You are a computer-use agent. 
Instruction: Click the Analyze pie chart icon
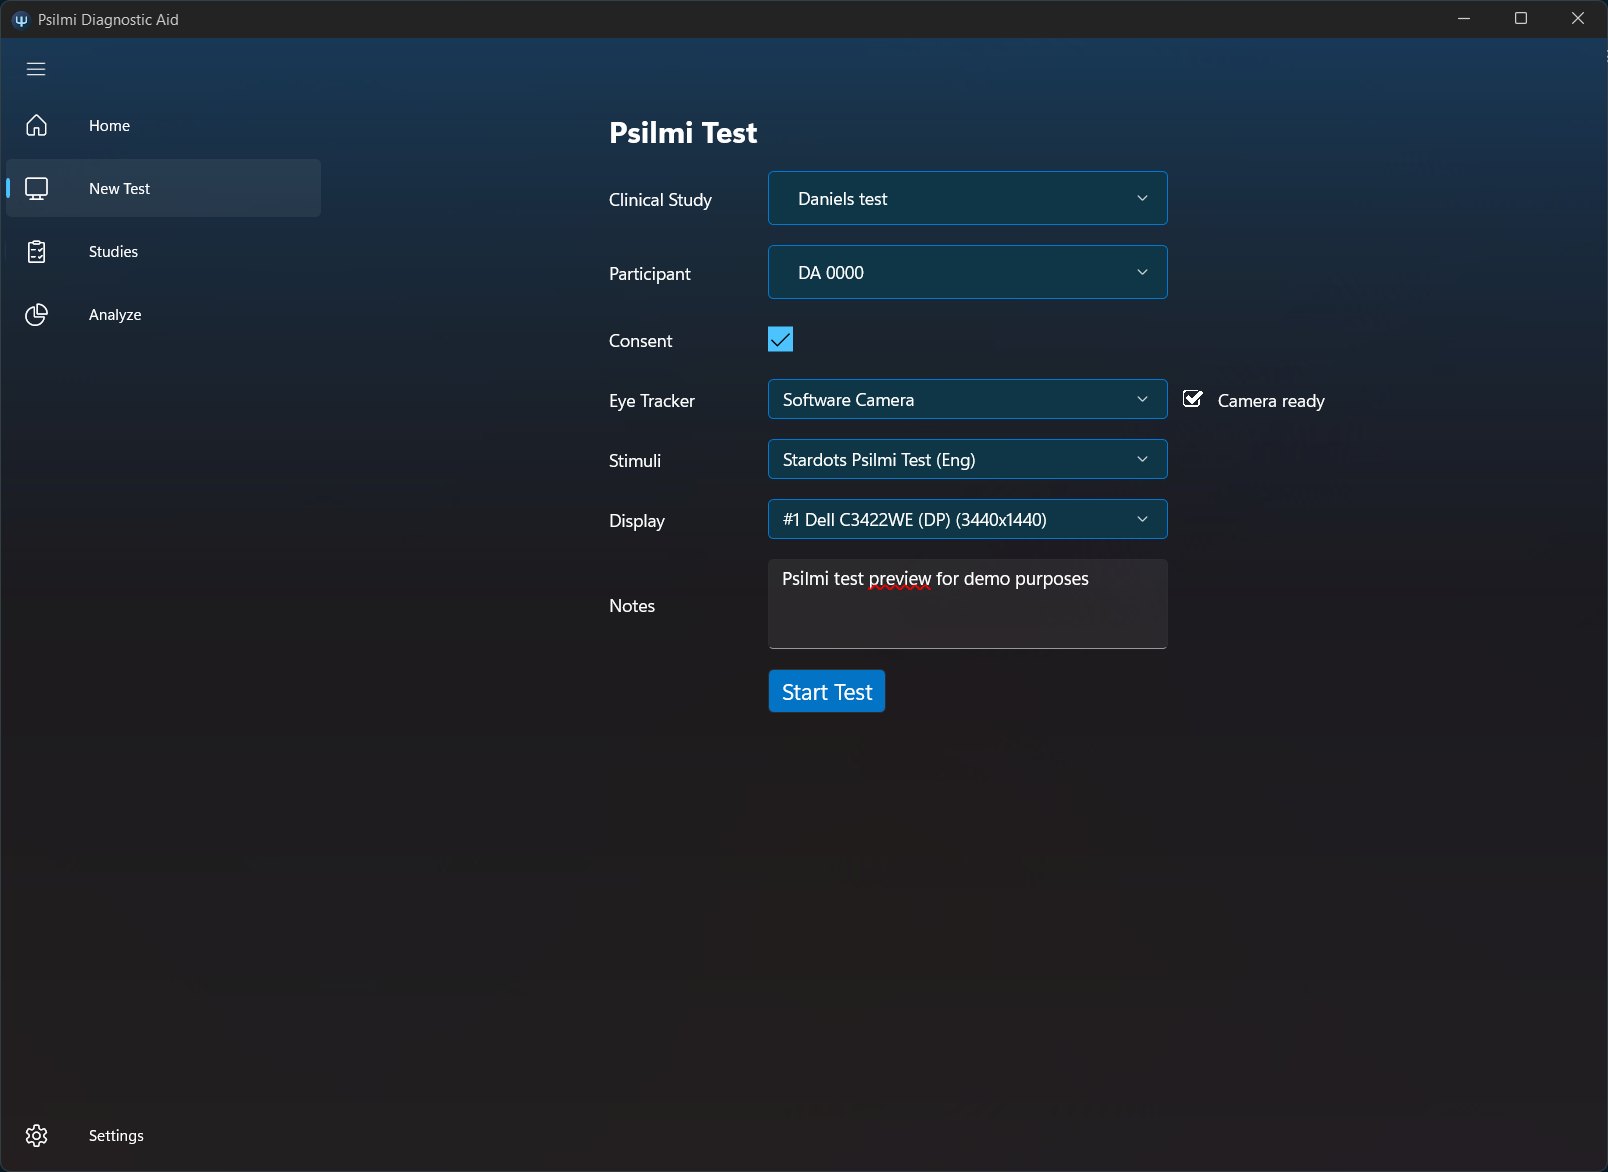click(37, 315)
